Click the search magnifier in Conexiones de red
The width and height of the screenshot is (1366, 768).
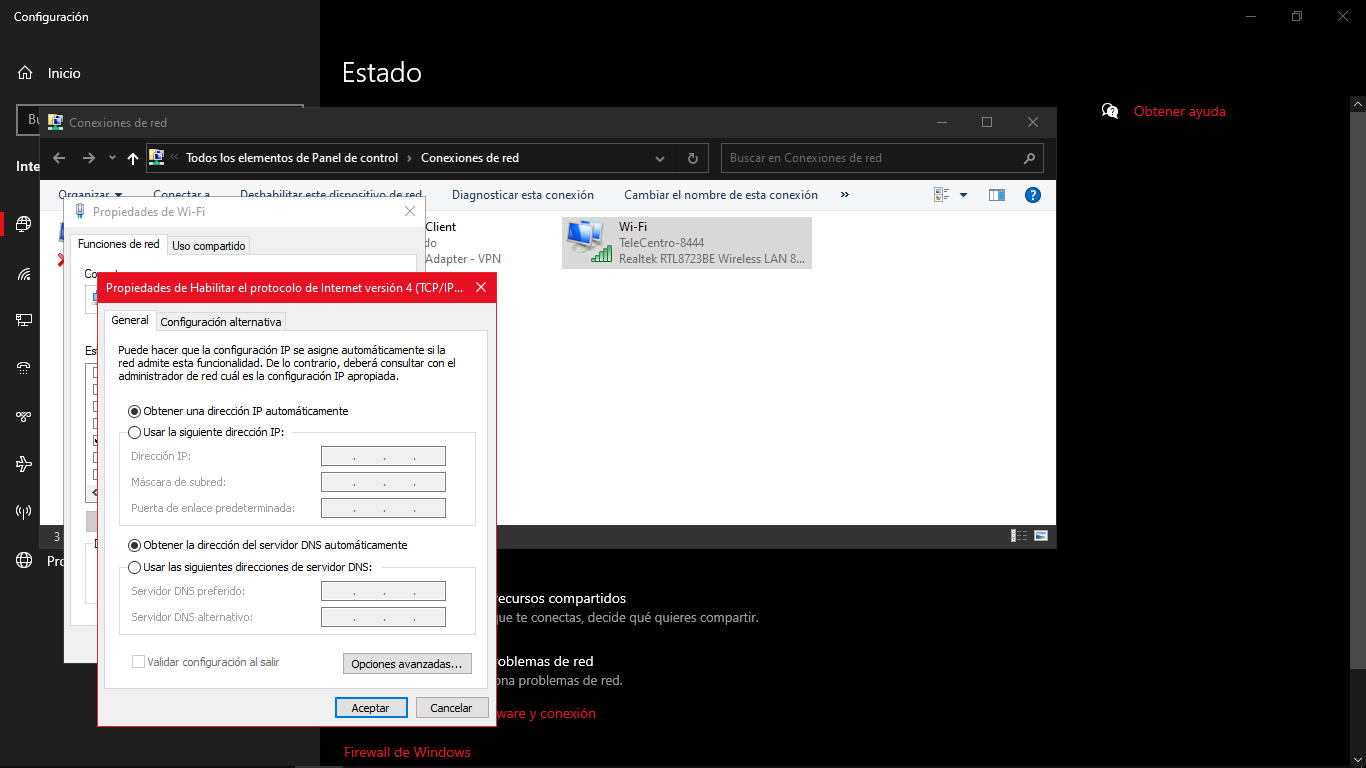pos(1029,158)
